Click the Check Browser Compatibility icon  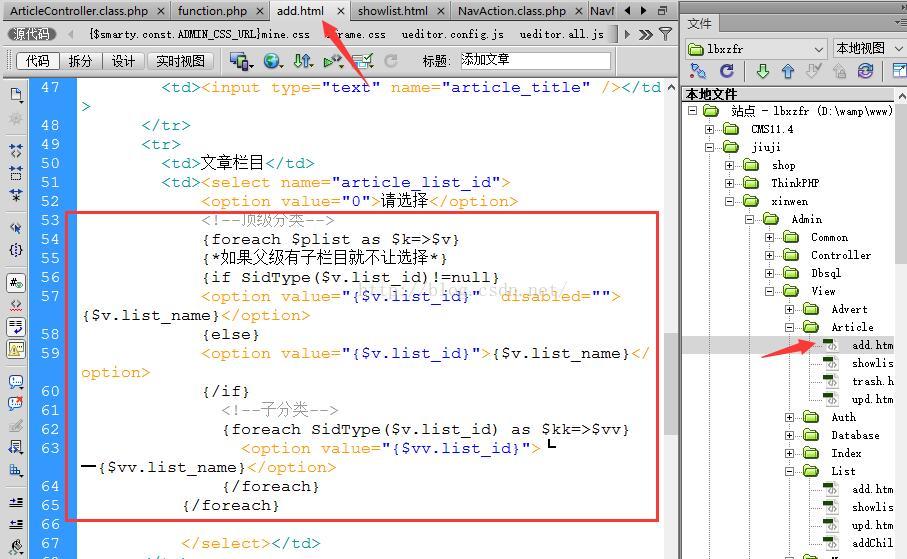click(363, 61)
